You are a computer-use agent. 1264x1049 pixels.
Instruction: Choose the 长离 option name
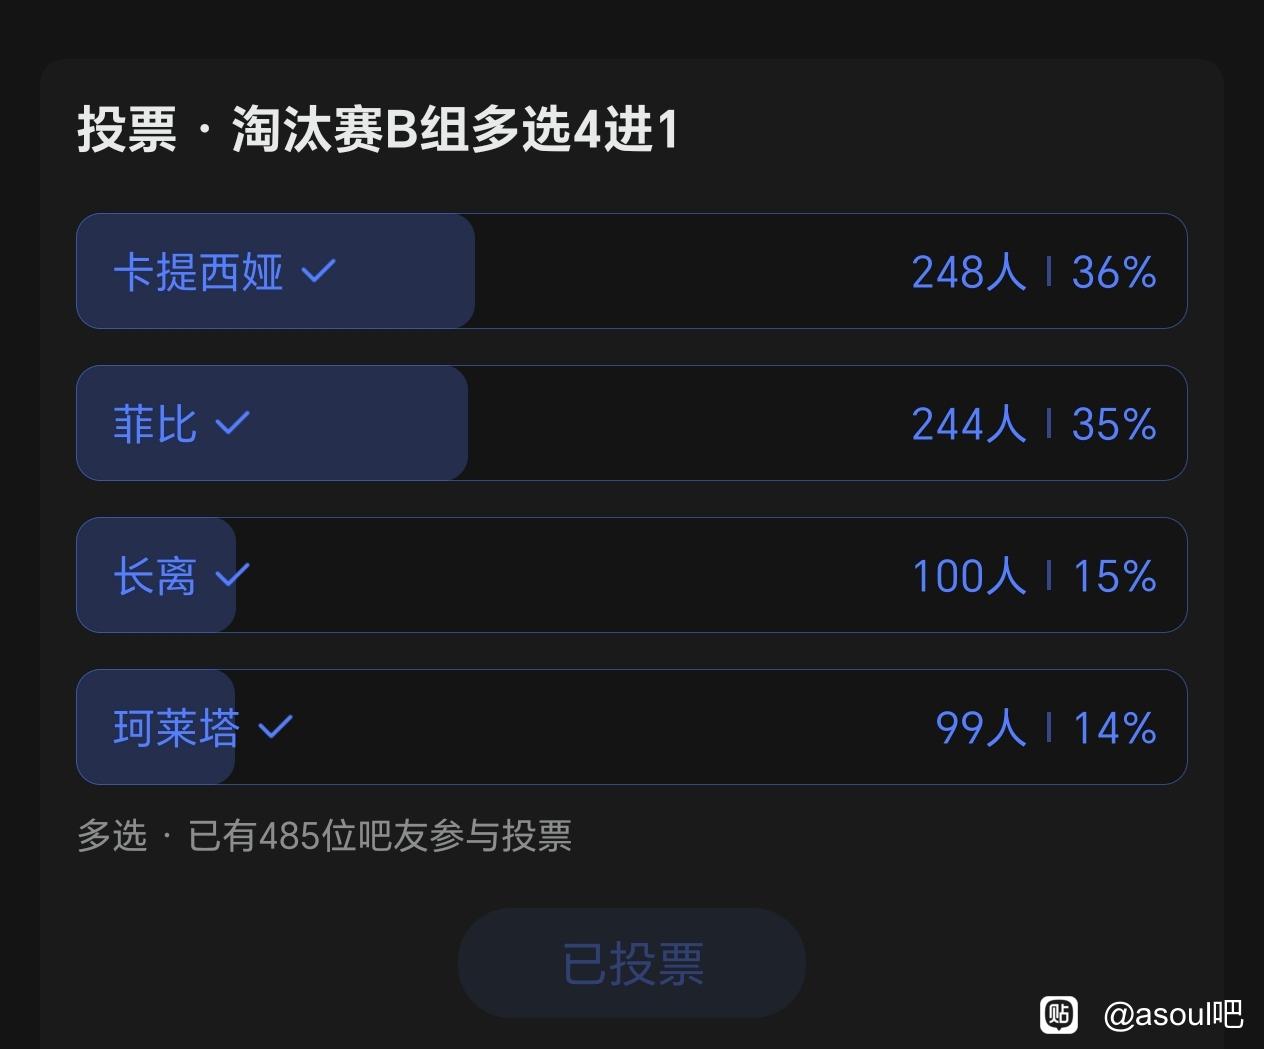pyautogui.click(x=155, y=576)
